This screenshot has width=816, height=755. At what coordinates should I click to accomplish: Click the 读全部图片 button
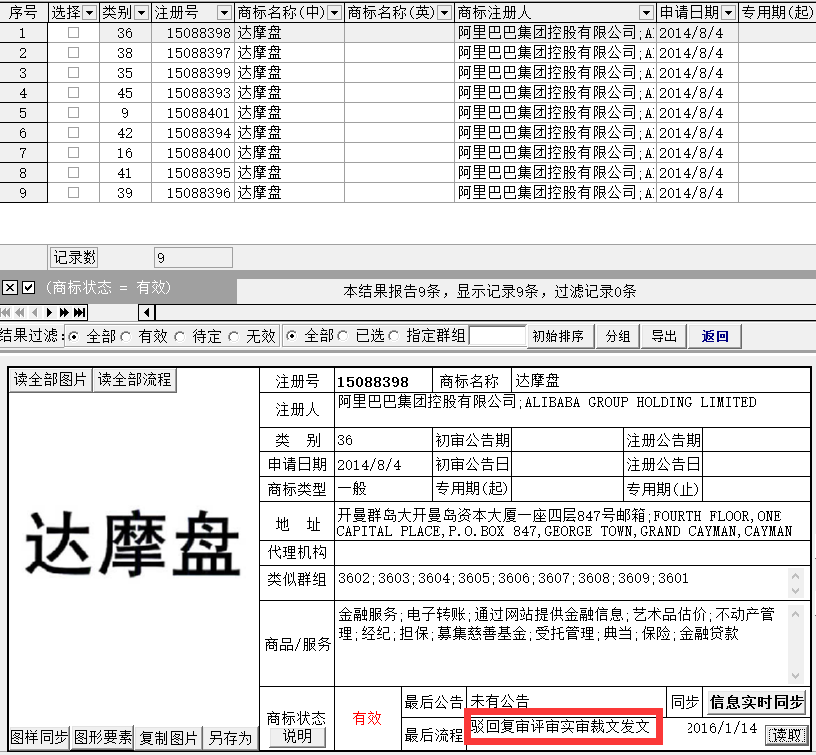[50, 379]
